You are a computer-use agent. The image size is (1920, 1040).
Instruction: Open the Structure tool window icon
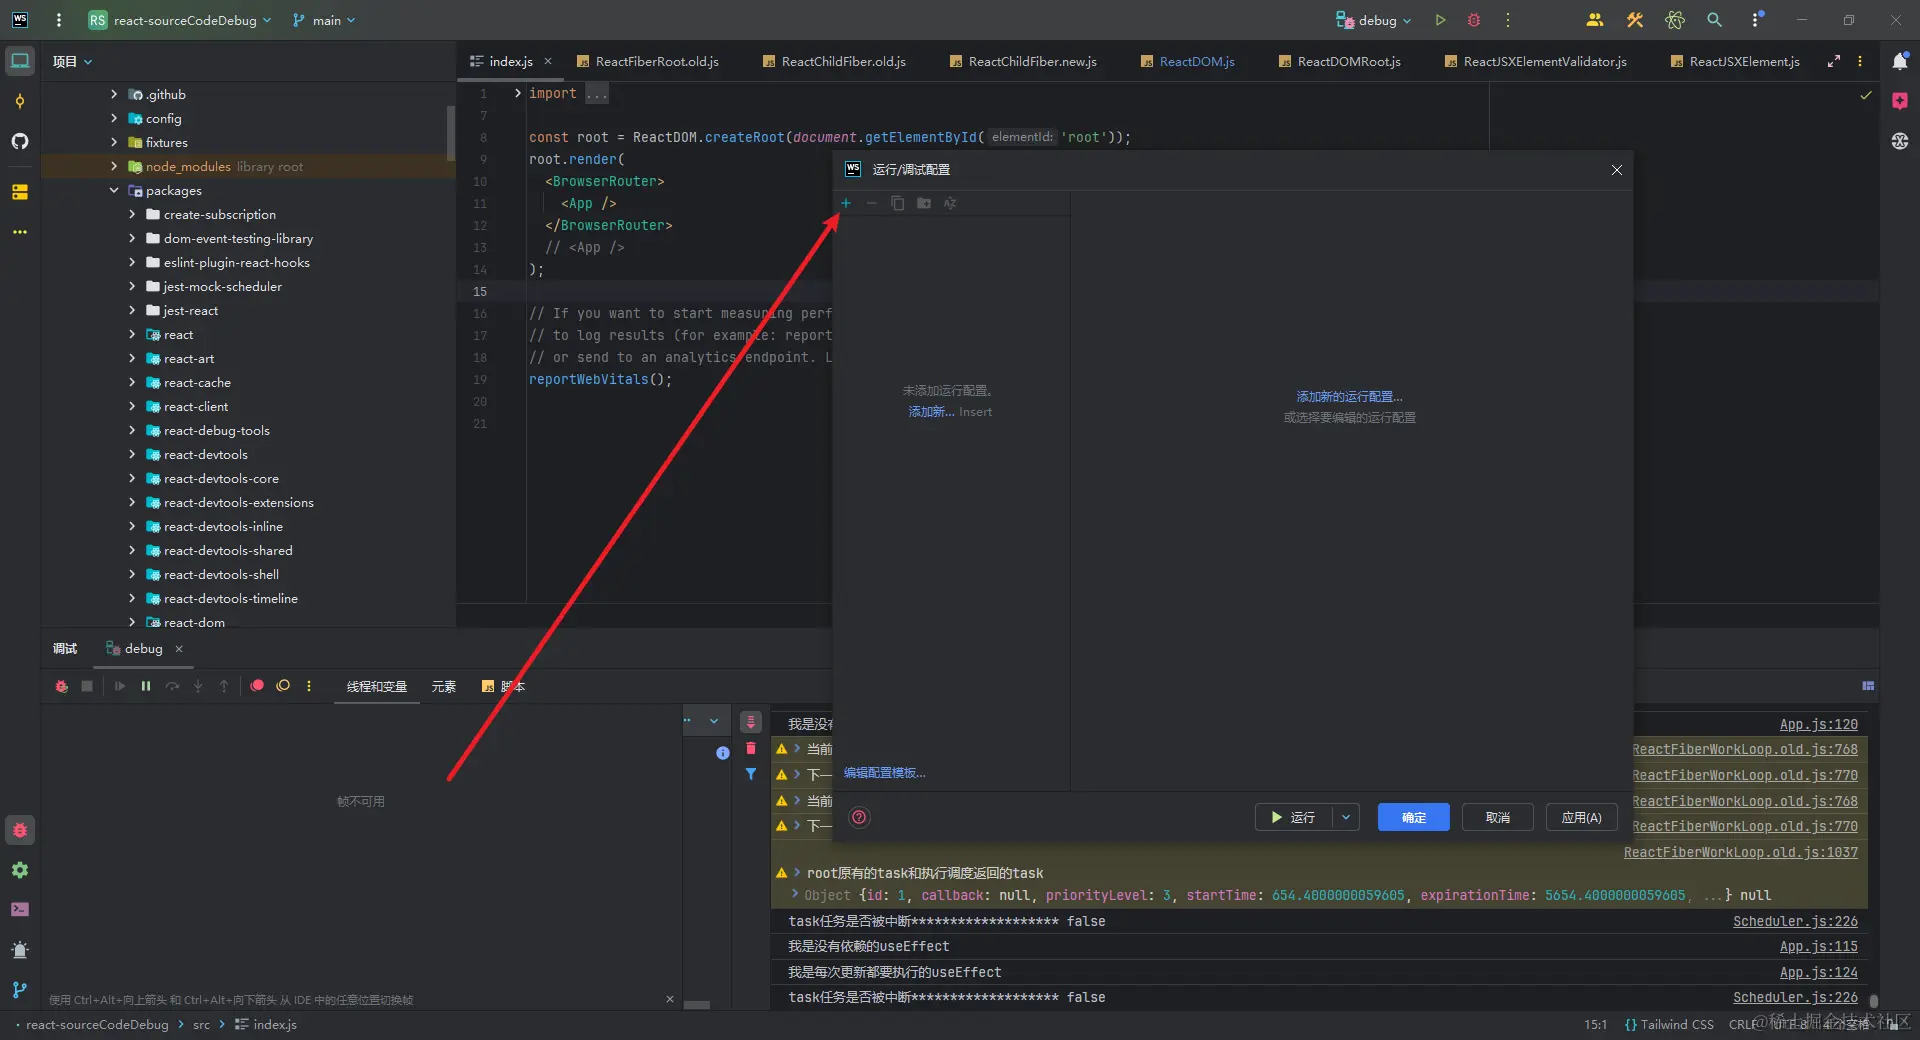click(20, 191)
